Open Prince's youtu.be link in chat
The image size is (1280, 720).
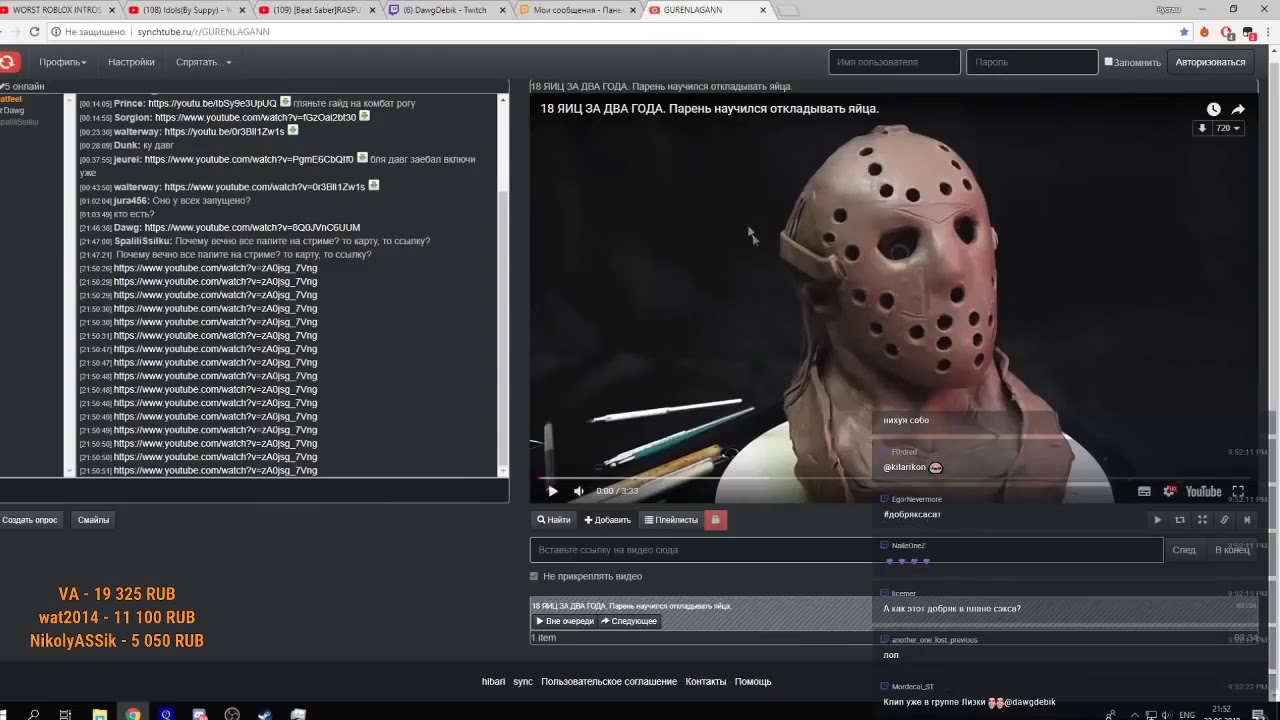pos(212,104)
